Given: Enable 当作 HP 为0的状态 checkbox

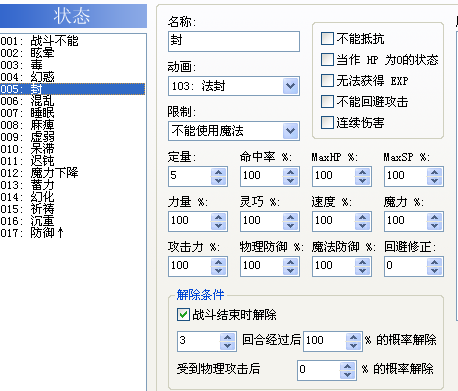Looking at the screenshot, I should 327,60.
